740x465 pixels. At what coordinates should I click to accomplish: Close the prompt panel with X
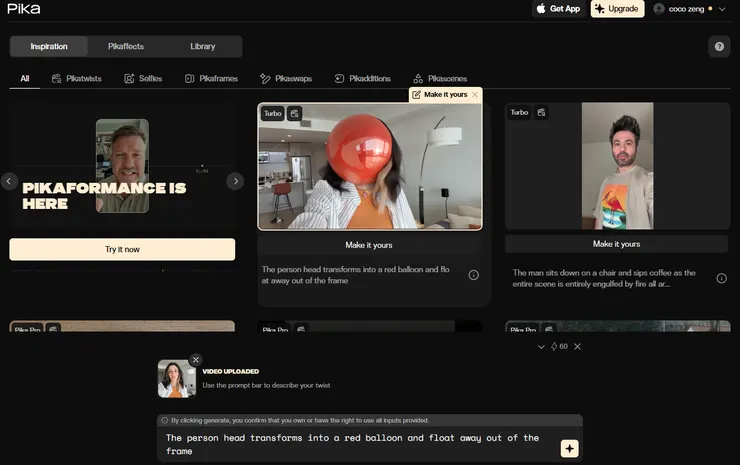pos(577,347)
